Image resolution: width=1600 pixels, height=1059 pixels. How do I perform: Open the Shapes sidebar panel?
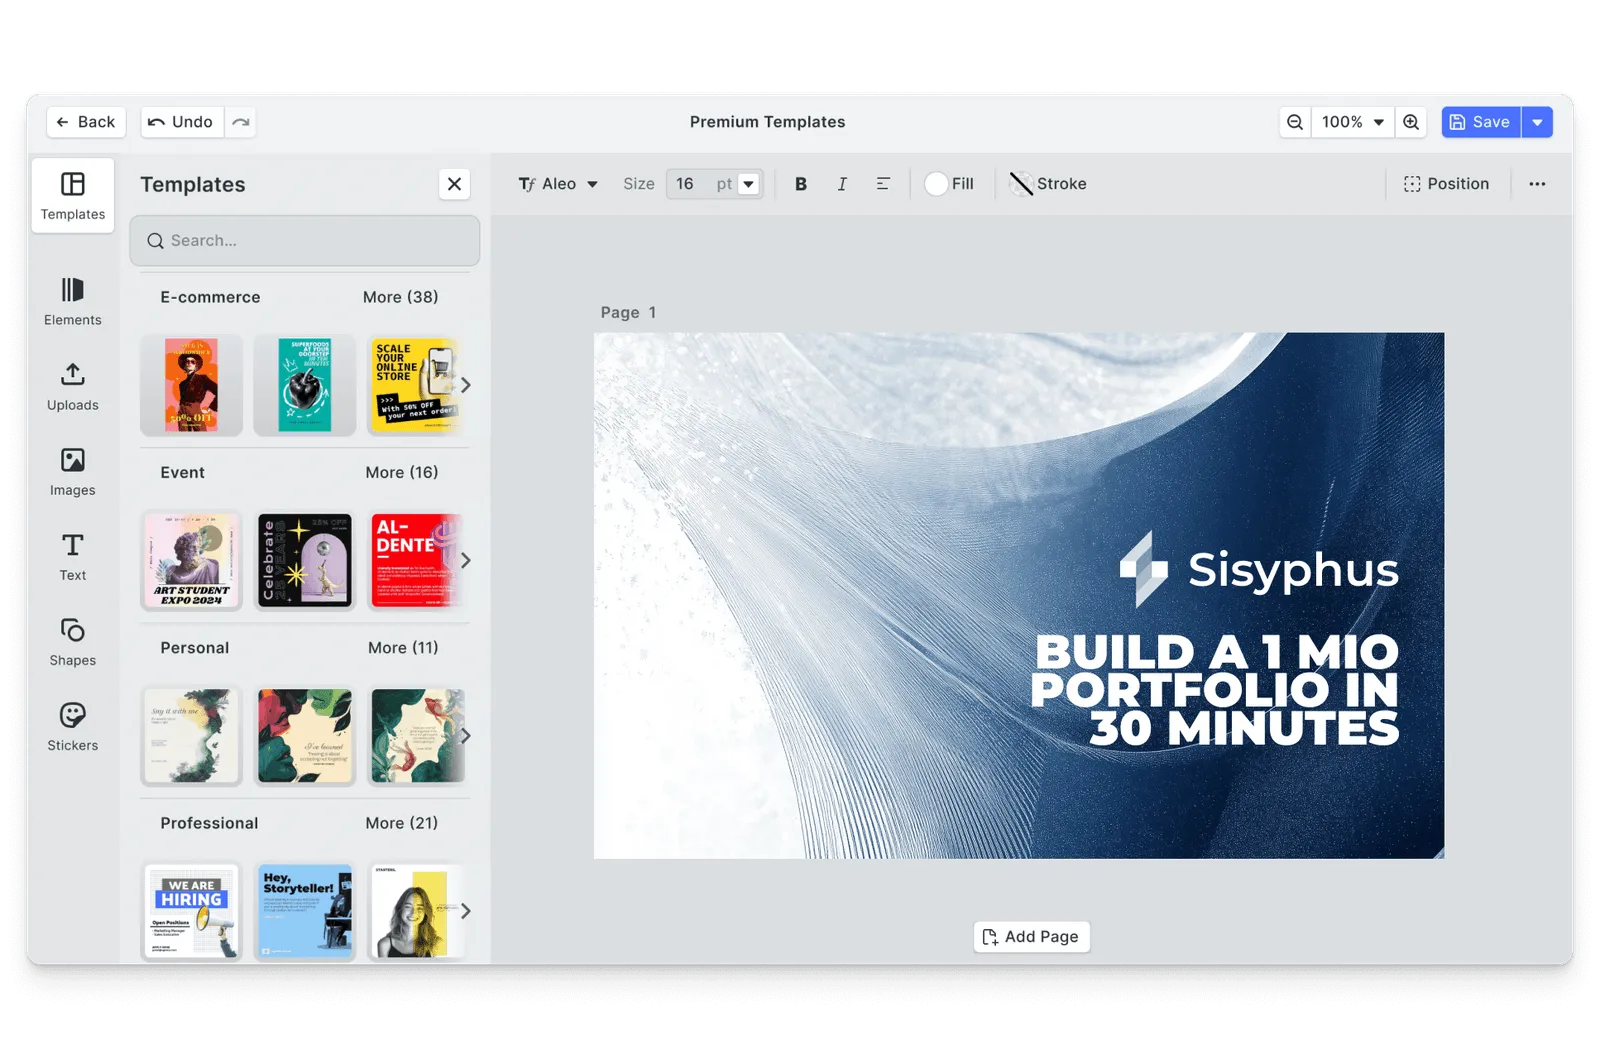(73, 642)
